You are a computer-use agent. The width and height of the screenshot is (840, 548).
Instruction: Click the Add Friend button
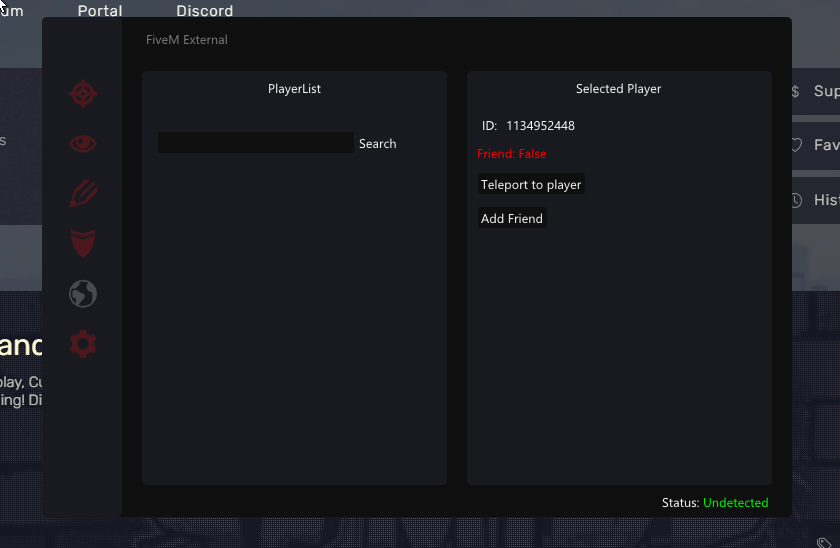[512, 219]
